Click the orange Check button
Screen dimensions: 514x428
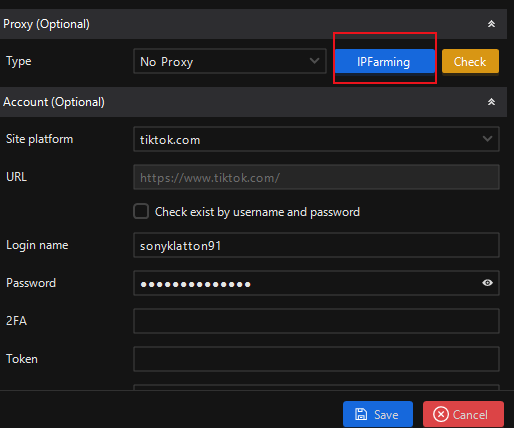tap(470, 61)
